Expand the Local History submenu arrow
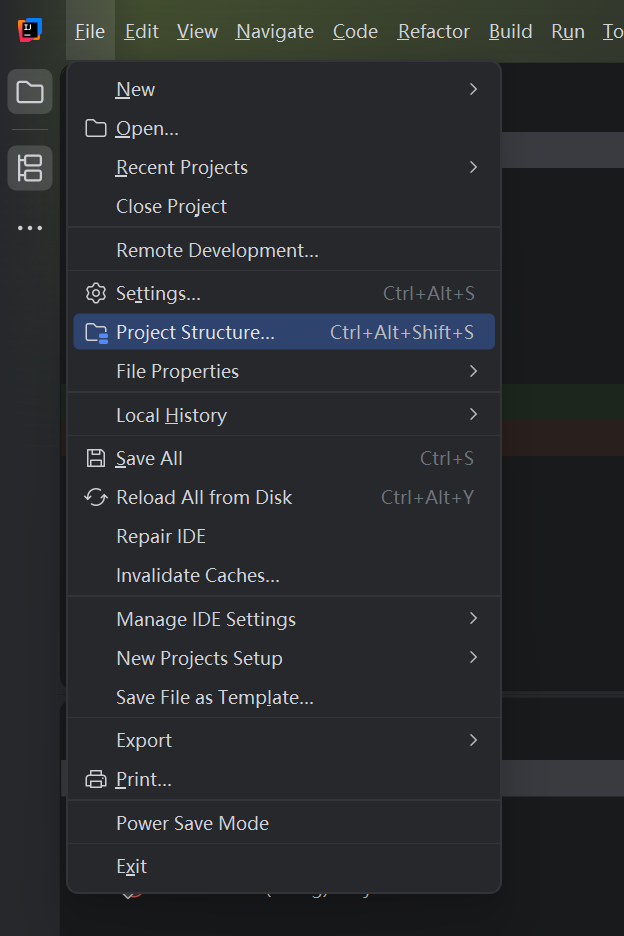This screenshot has height=936, width=624. [x=473, y=415]
